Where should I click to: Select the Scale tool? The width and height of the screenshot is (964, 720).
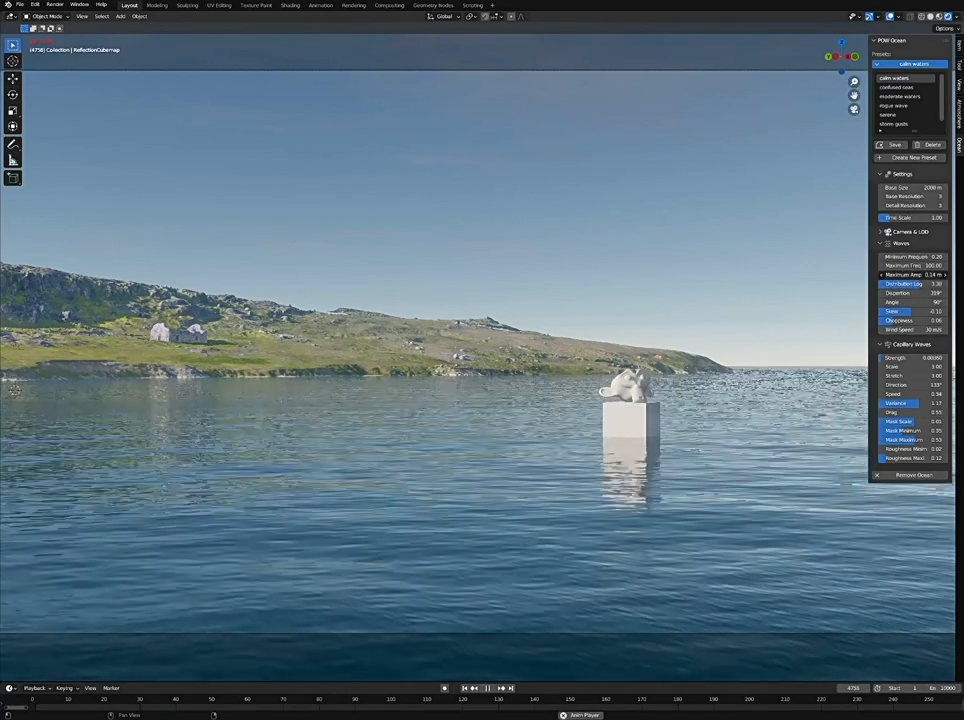point(13,109)
